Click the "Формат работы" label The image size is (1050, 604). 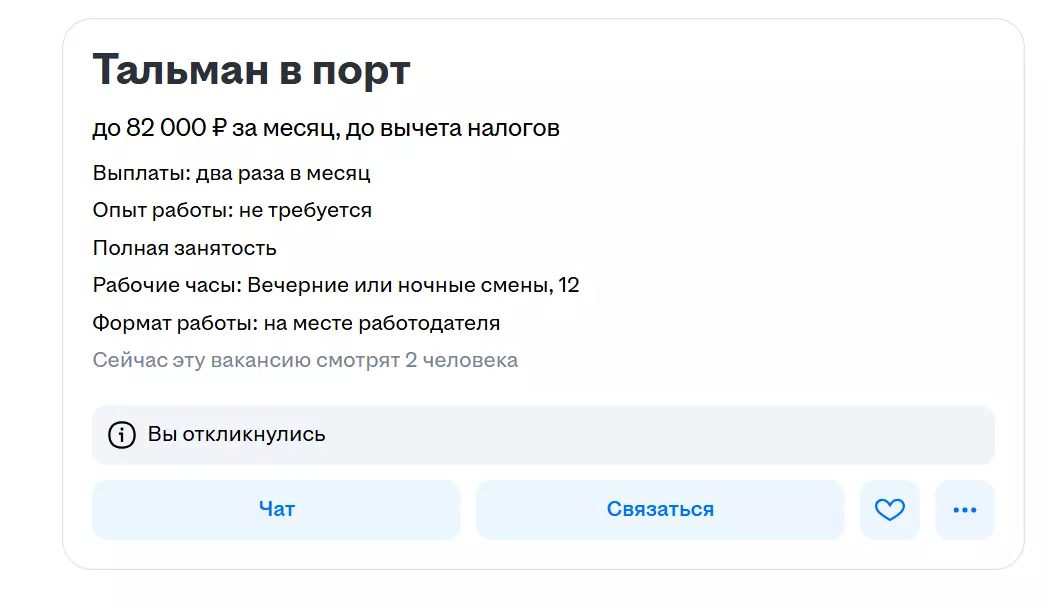click(174, 324)
